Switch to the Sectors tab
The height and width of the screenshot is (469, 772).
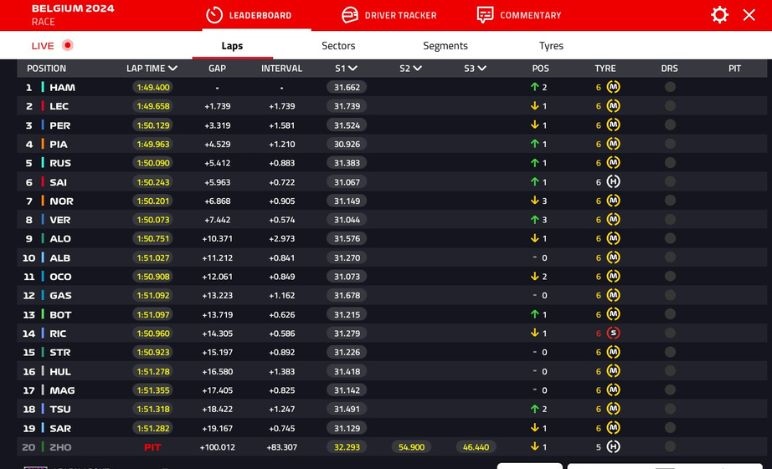coord(338,46)
